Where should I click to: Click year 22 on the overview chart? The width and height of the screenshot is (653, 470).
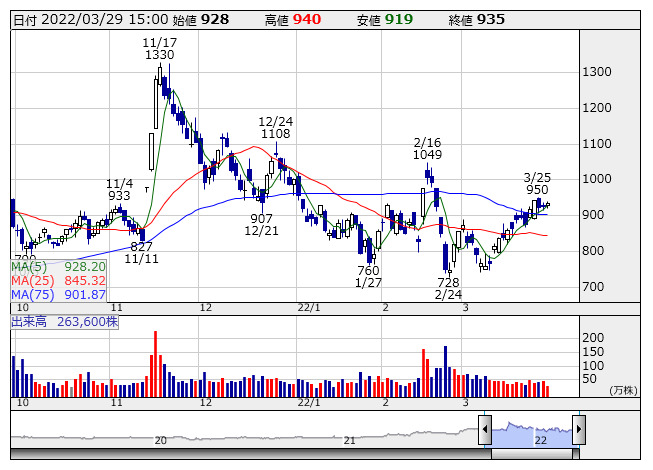click(x=541, y=440)
